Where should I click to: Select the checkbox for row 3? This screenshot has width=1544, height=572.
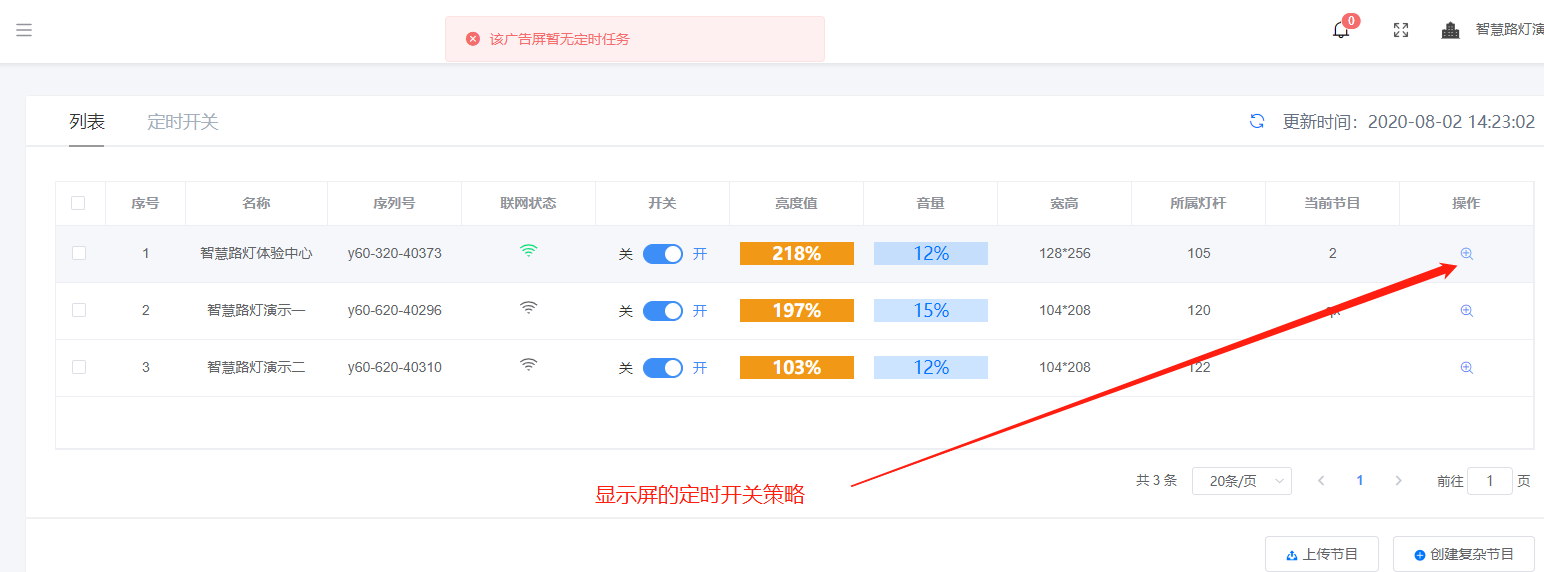tap(79, 367)
